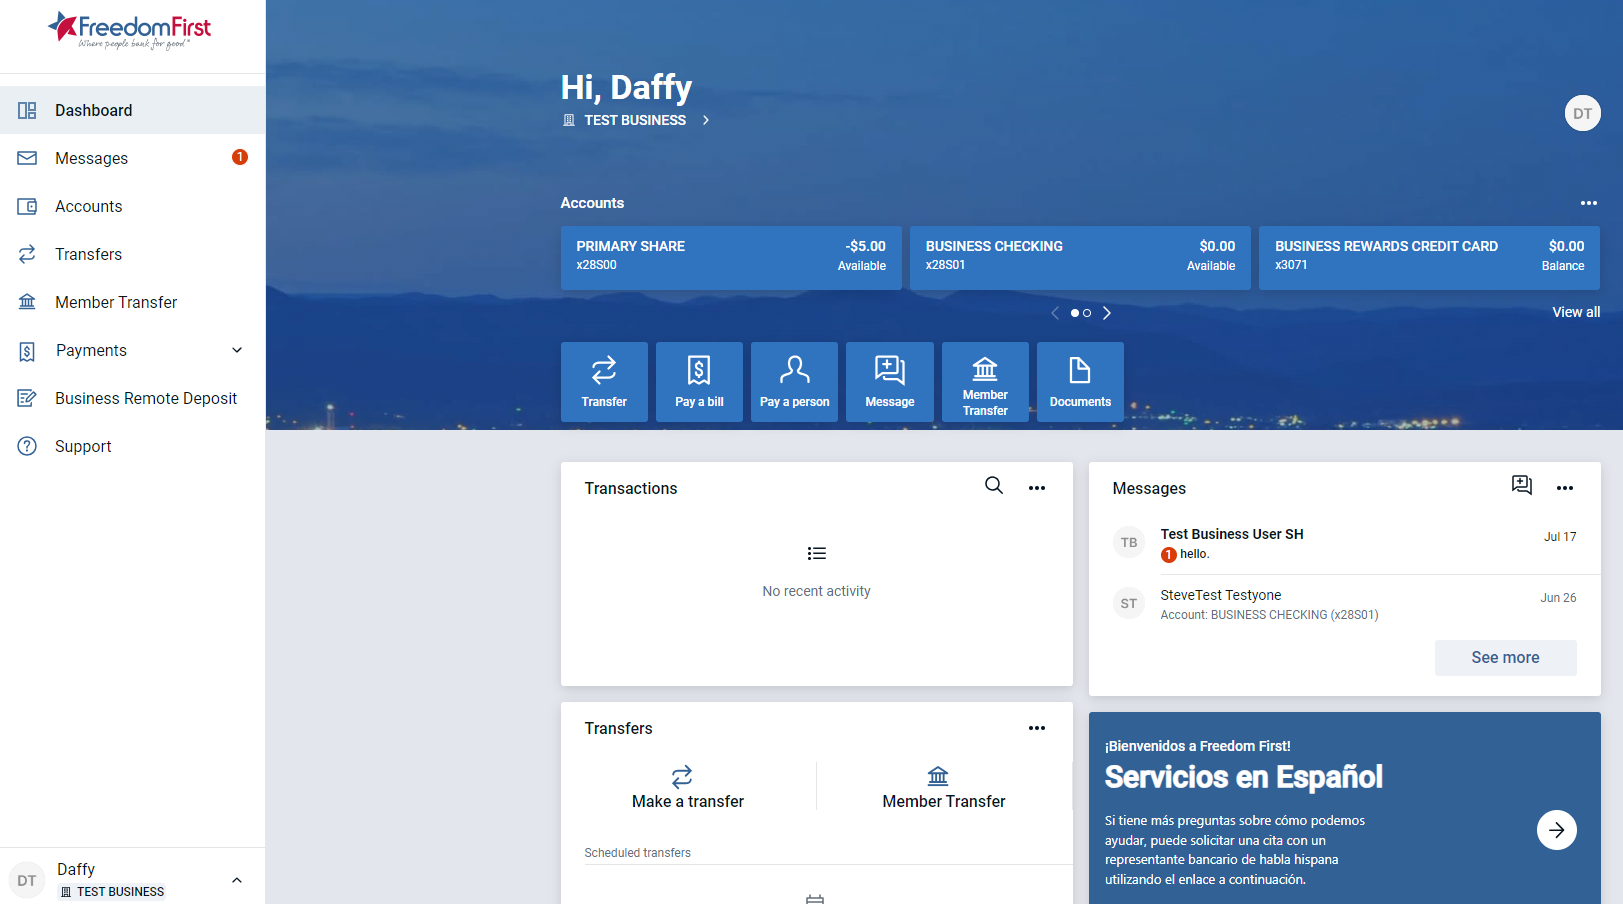Go to next accounts carousel page

1107,313
